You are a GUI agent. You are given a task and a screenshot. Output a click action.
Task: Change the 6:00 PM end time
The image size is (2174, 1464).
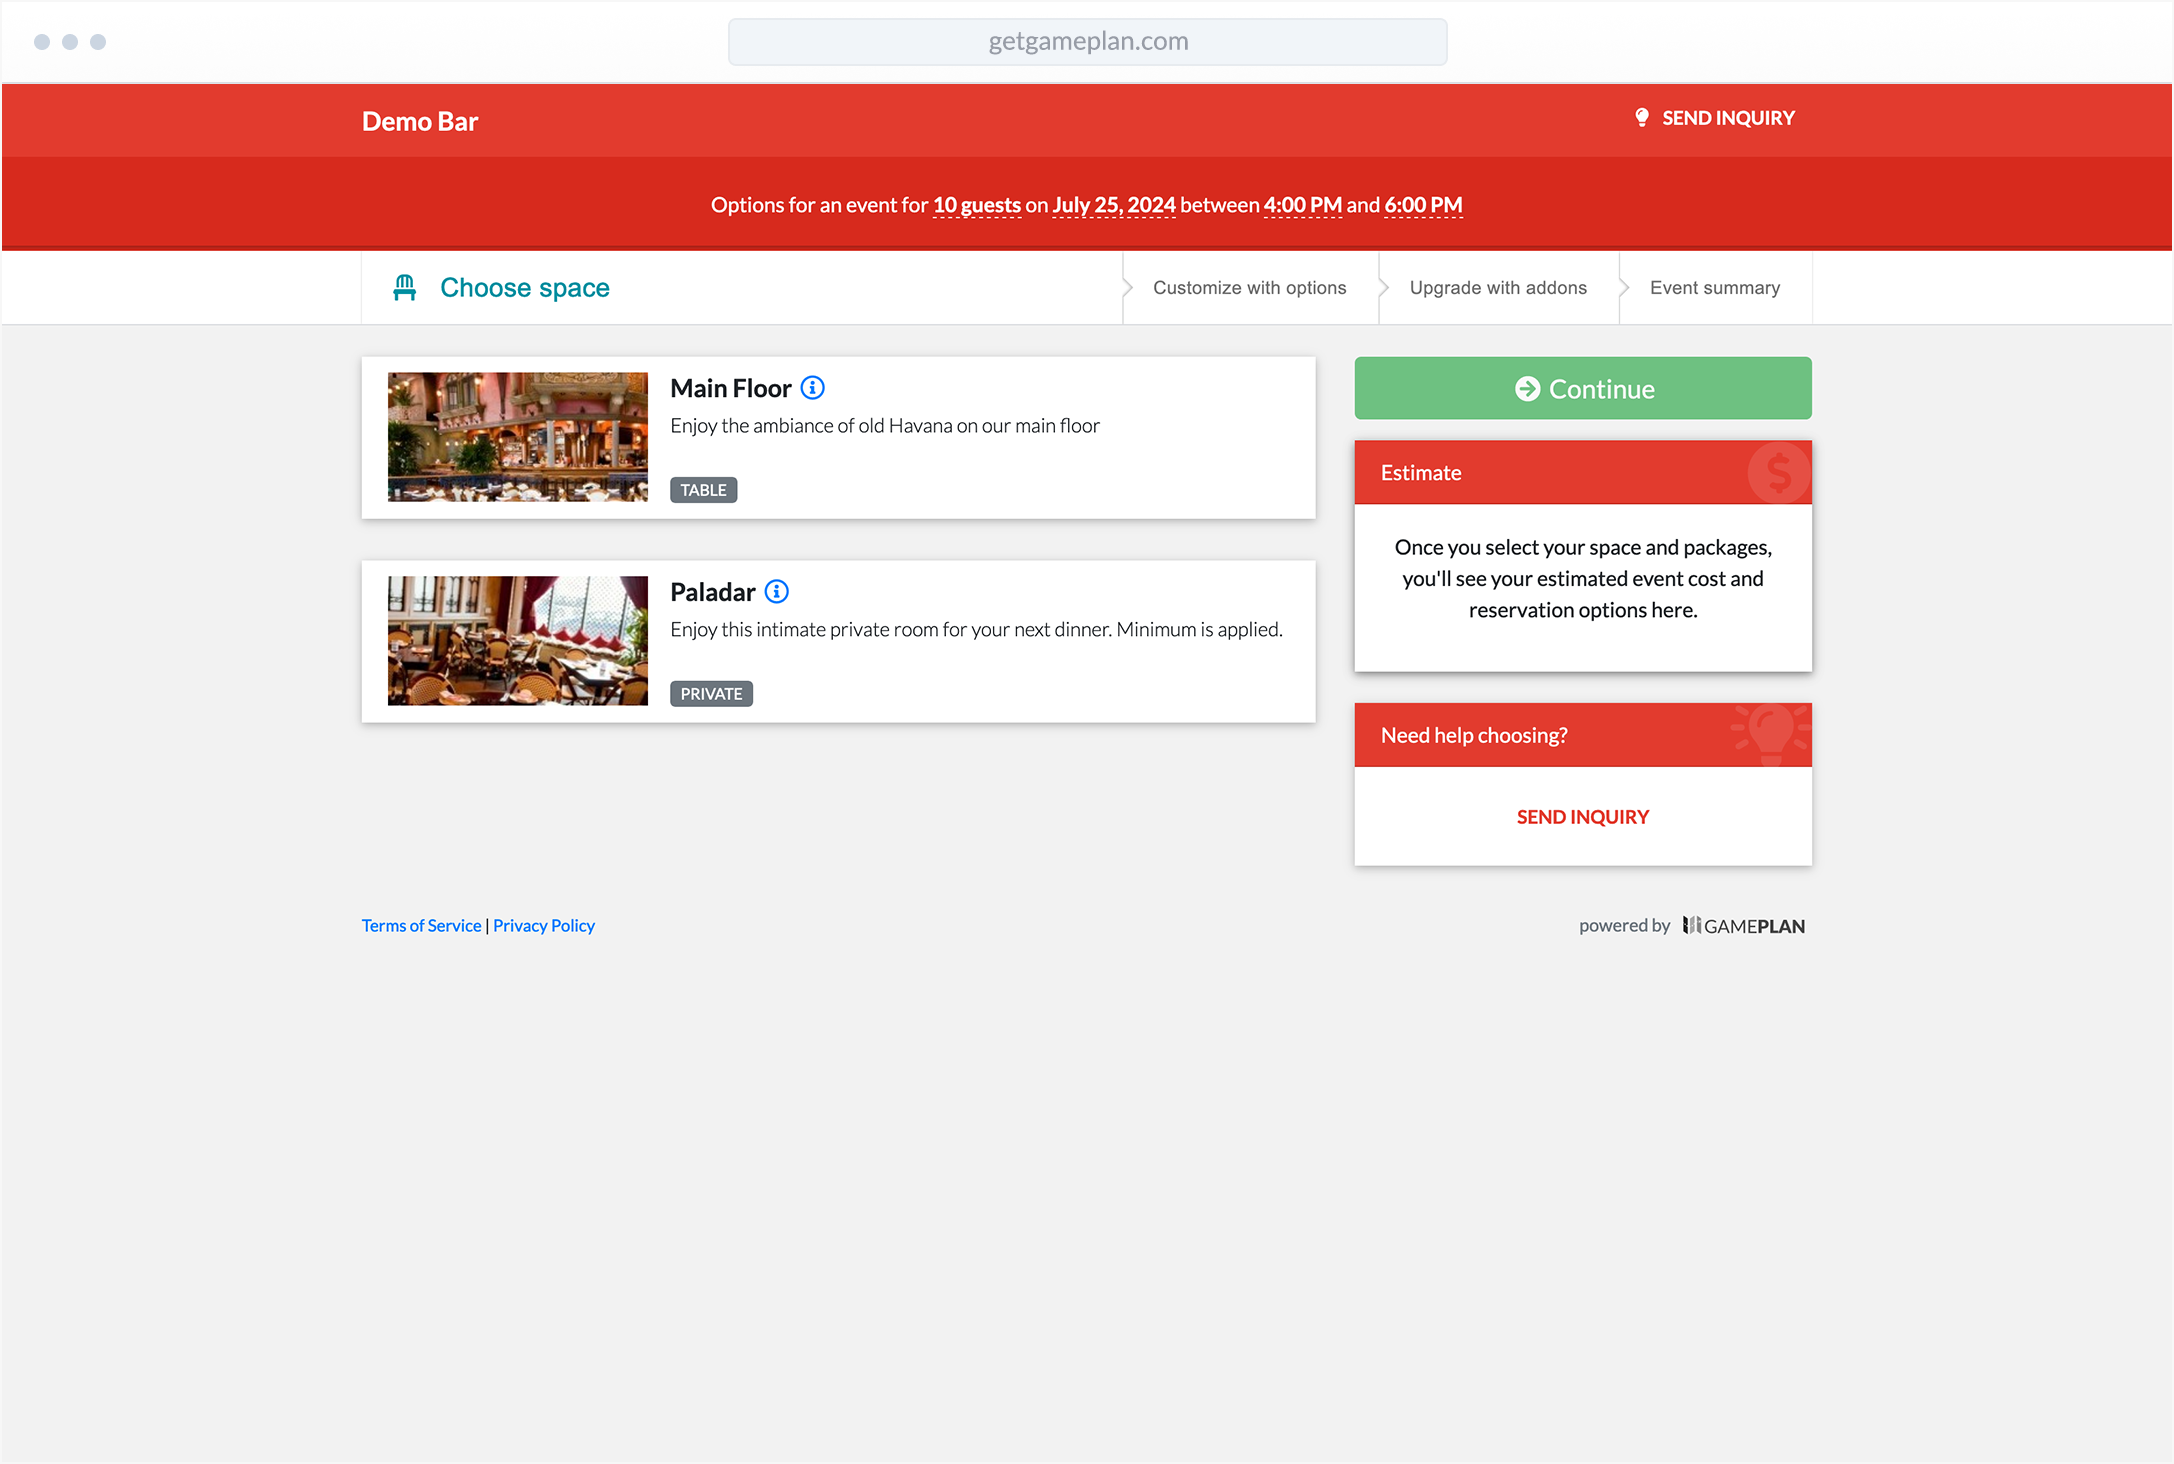1422,205
